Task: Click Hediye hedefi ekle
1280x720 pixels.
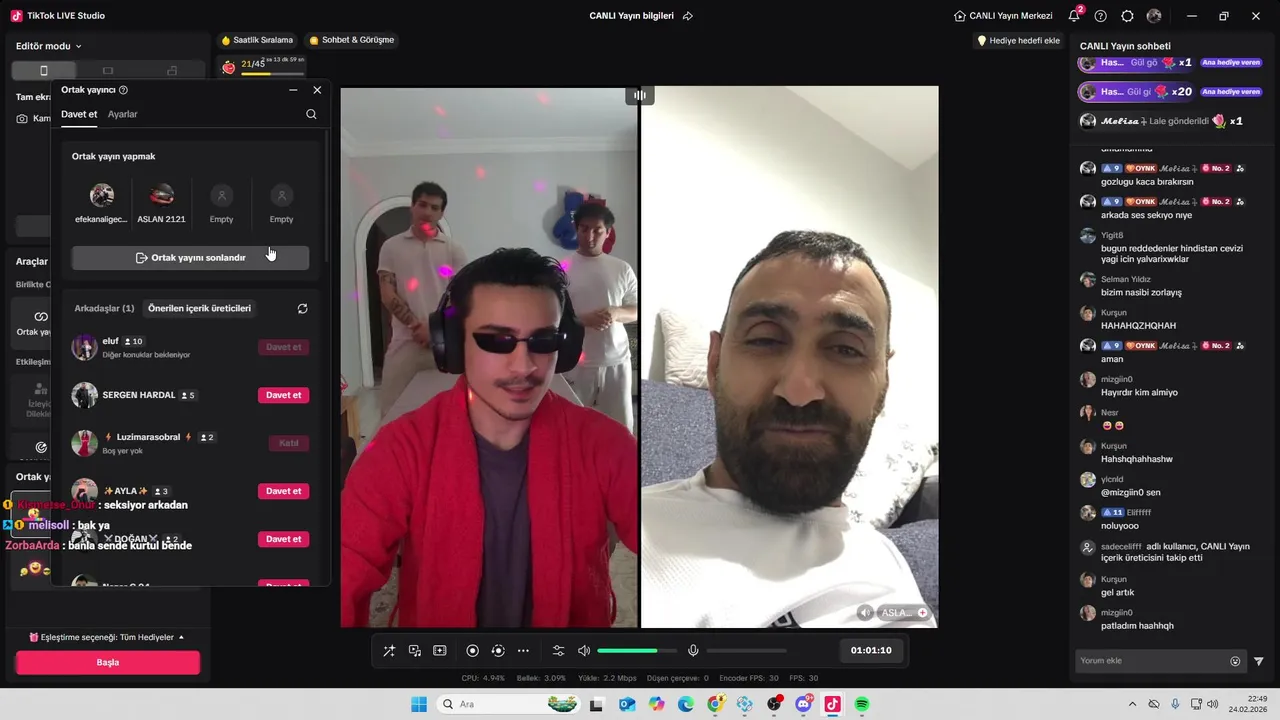Action: coord(1018,40)
